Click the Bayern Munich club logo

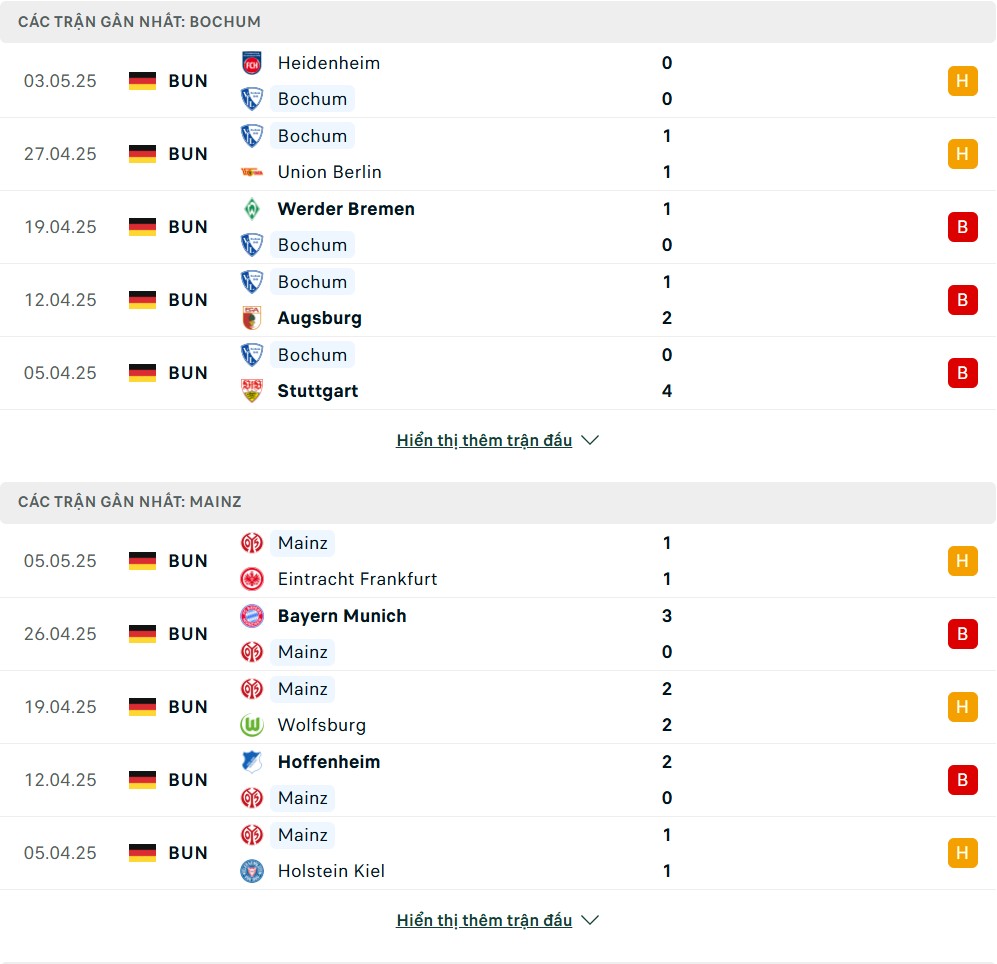pyautogui.click(x=252, y=616)
